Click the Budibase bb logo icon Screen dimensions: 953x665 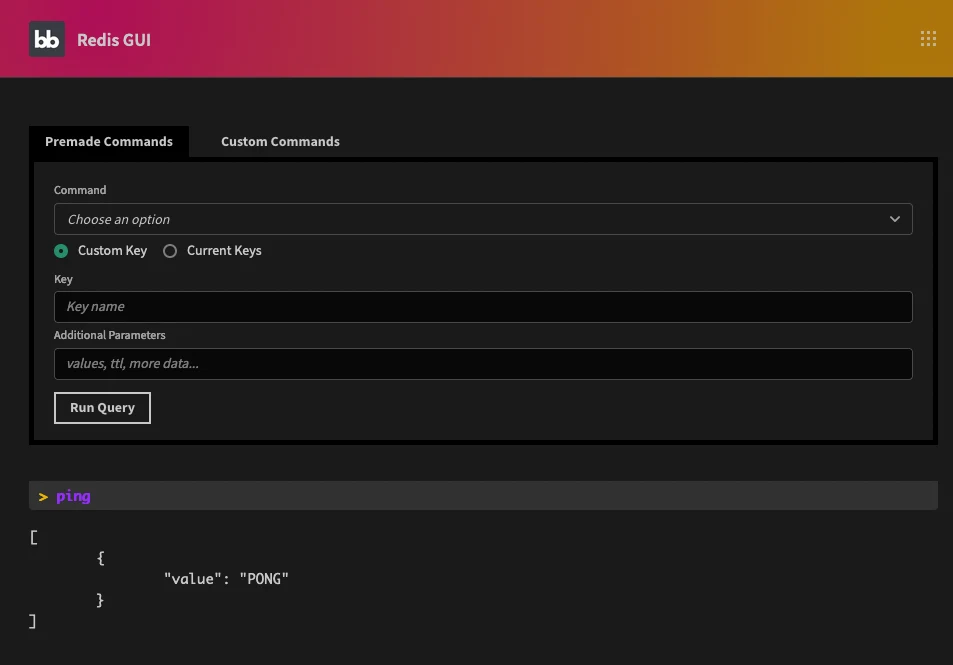(47, 40)
